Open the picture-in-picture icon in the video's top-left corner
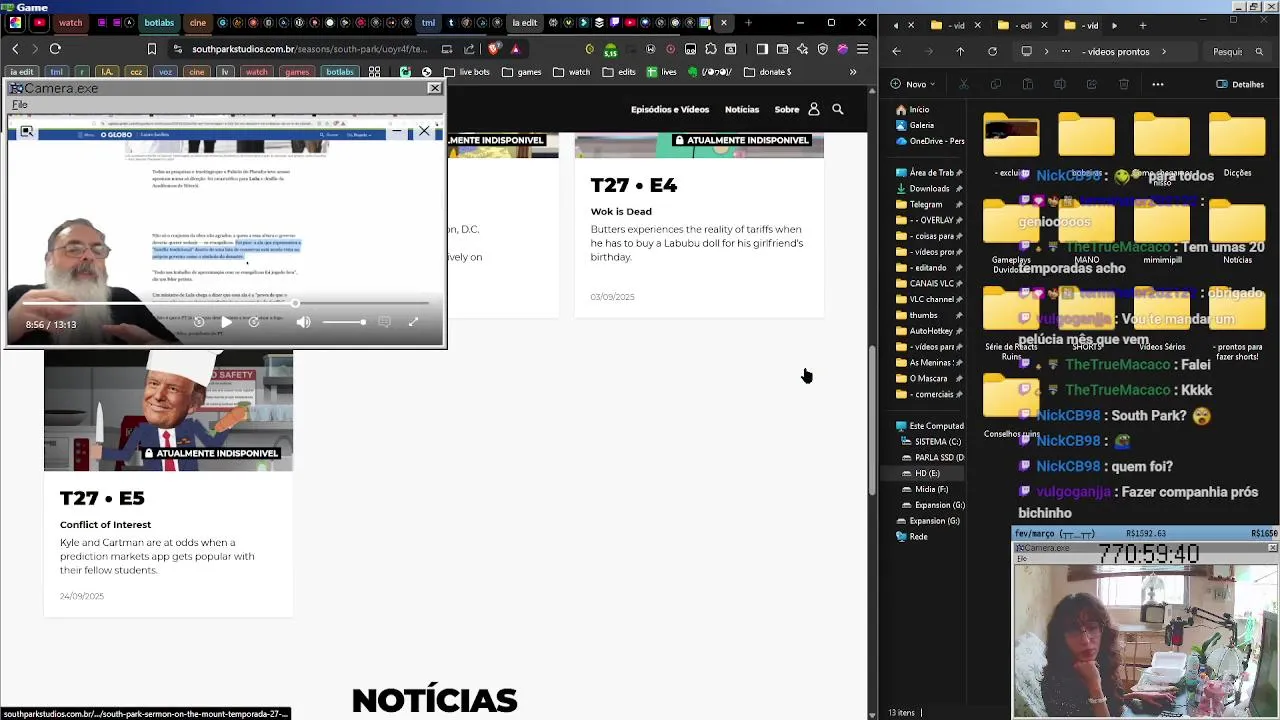Image resolution: width=1280 pixels, height=720 pixels. point(27,131)
